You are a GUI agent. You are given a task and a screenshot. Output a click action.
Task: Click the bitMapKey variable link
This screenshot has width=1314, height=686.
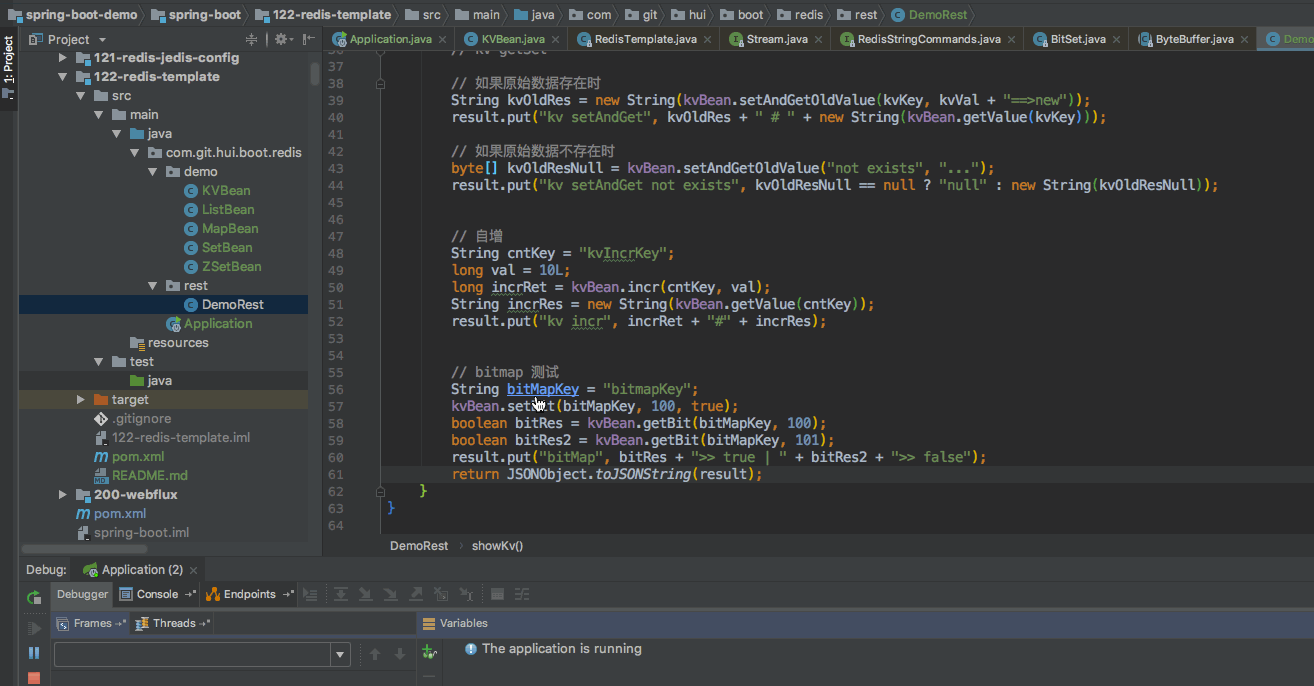tap(542, 389)
